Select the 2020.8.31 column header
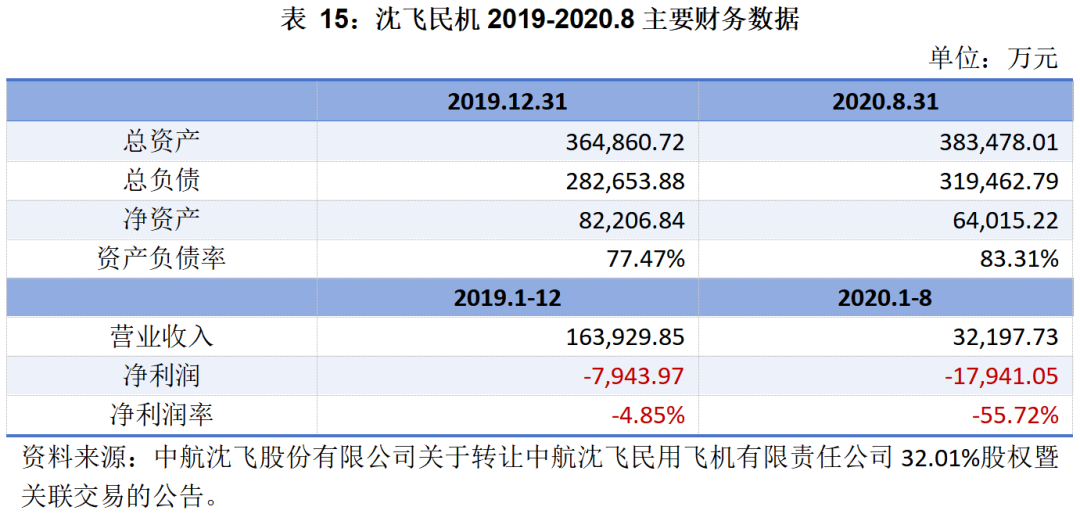The width and height of the screenshot is (1080, 514). click(x=885, y=102)
